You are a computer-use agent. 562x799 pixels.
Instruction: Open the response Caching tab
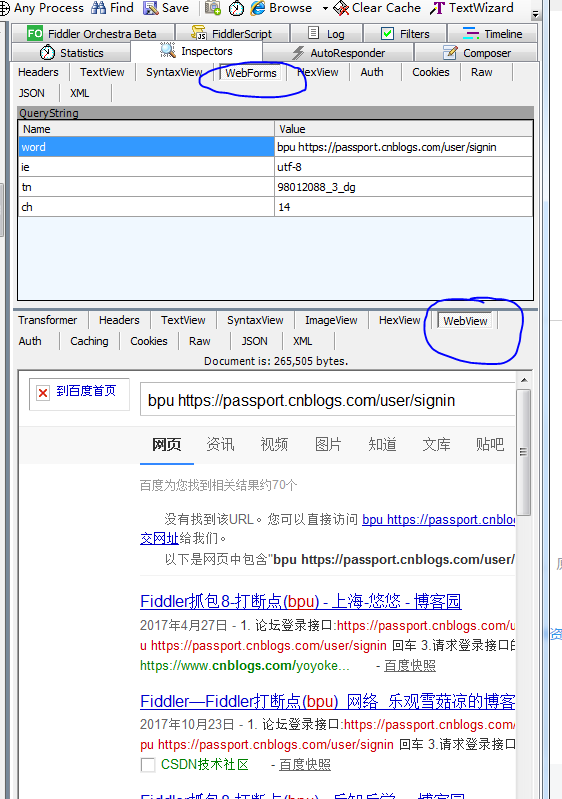89,341
